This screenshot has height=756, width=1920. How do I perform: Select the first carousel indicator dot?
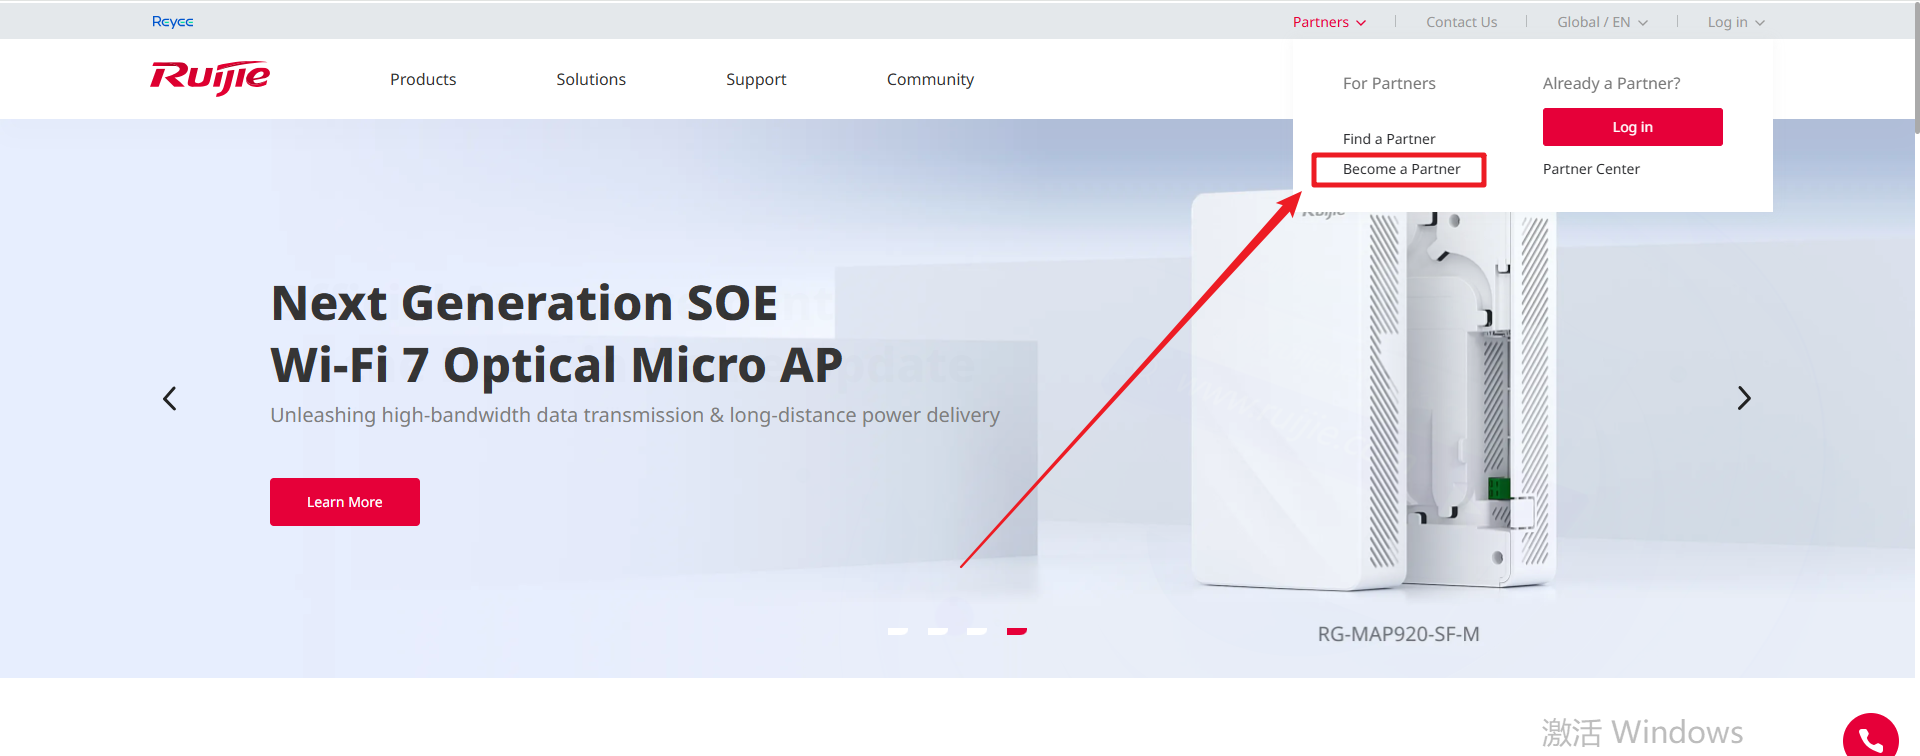click(x=898, y=631)
